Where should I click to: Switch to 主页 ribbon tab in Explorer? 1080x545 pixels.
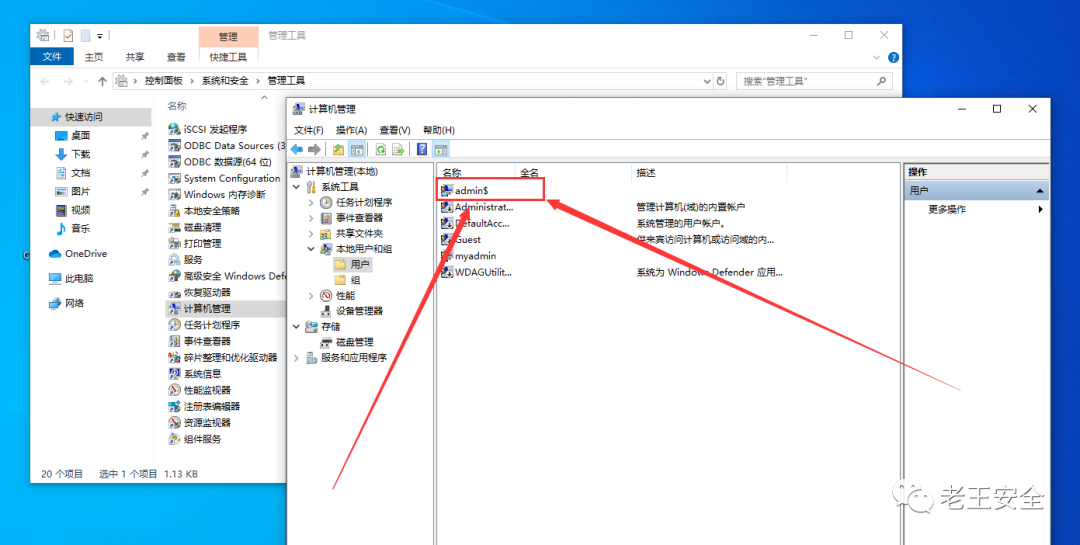pyautogui.click(x=94, y=57)
